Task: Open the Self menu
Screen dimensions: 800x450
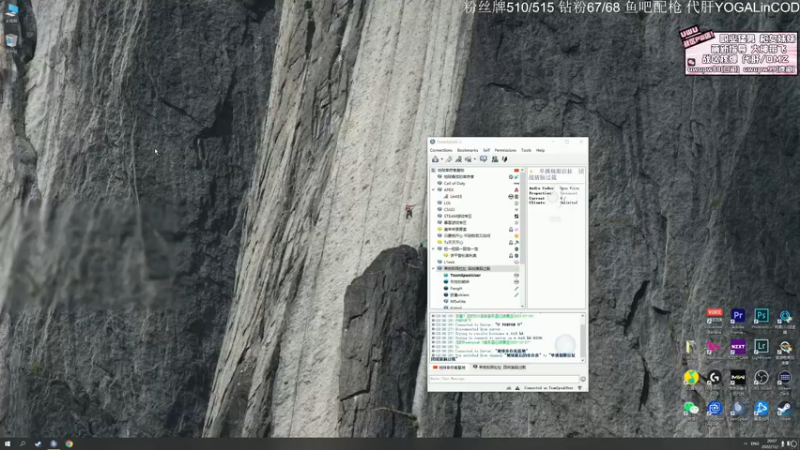Action: coord(486,151)
